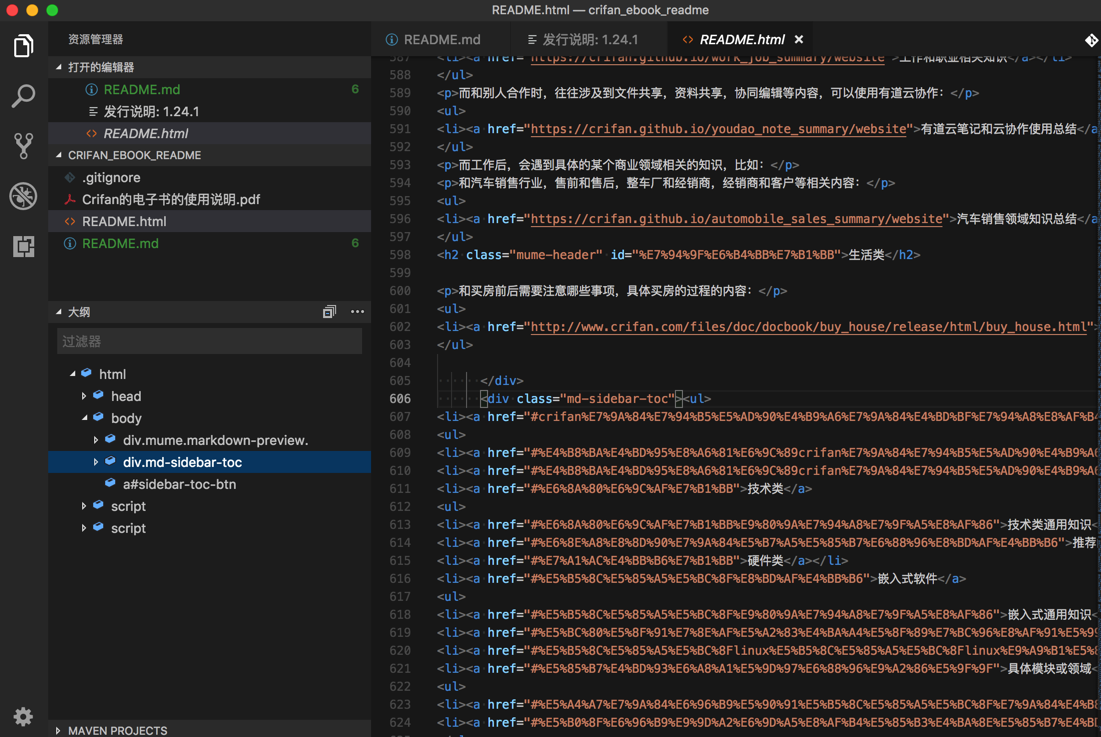Click the code icon on the README.html tab
1101x737 pixels.
tap(687, 39)
